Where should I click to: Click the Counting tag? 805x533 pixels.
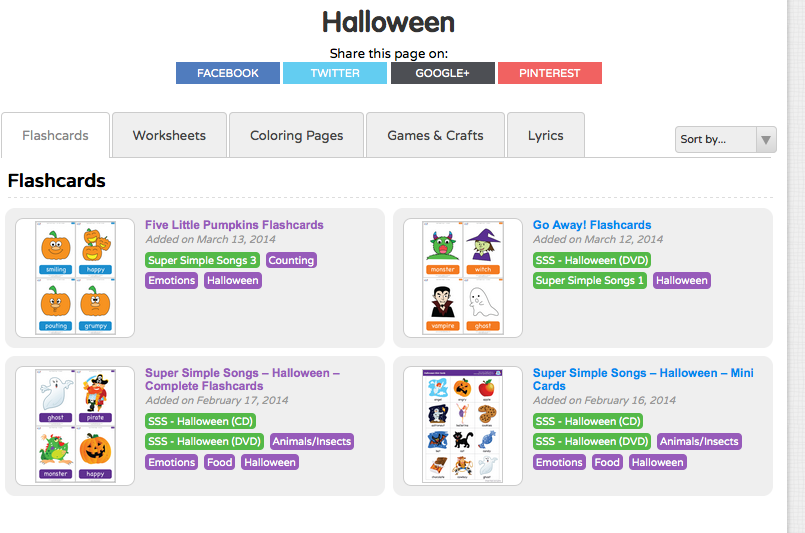click(291, 260)
